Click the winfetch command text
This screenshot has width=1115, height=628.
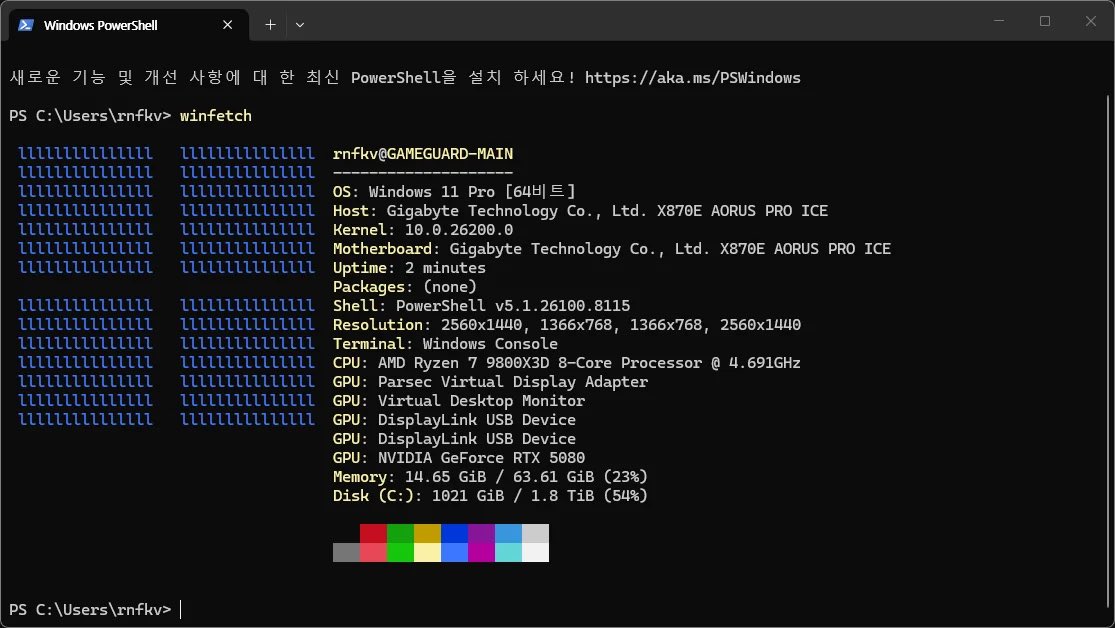[215, 116]
